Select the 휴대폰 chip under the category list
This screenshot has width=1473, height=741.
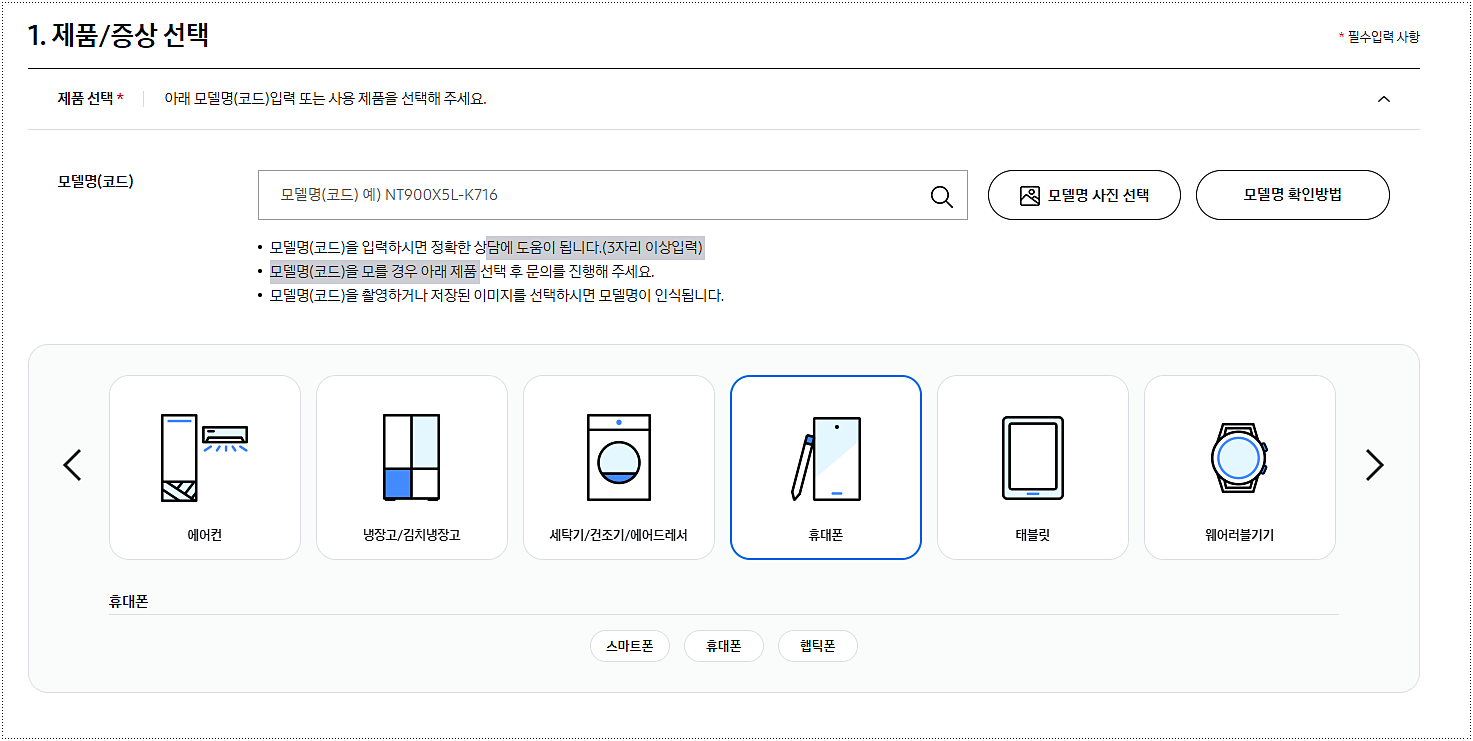click(723, 646)
